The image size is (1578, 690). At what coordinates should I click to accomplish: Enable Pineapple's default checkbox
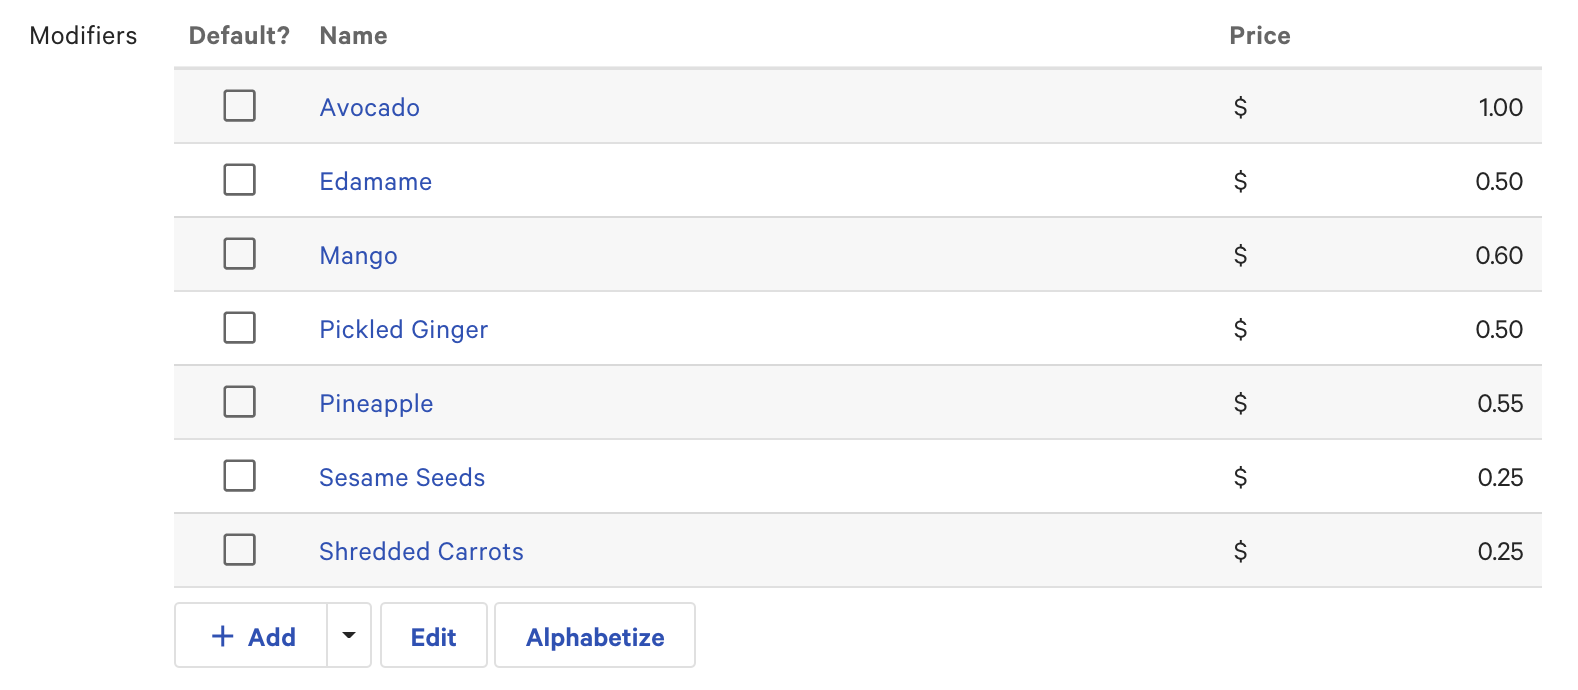coord(239,402)
